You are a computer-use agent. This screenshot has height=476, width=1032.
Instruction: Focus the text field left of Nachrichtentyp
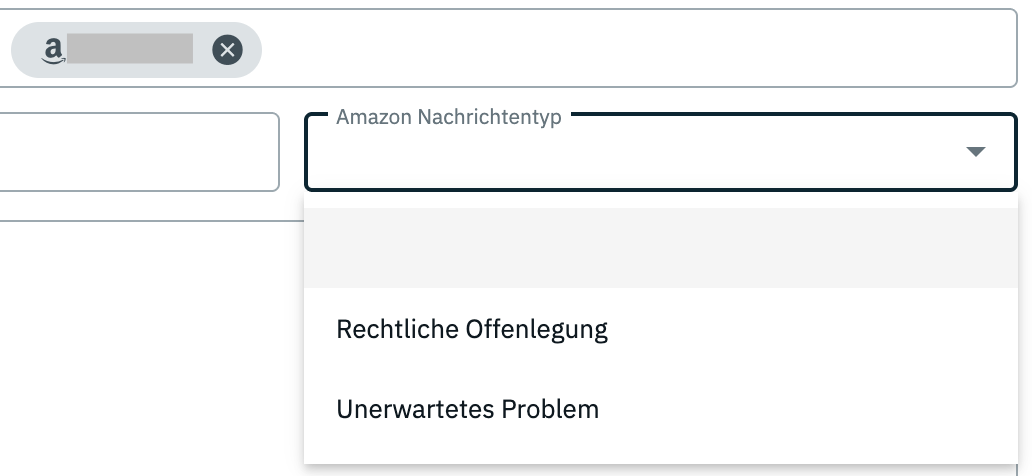(138, 152)
